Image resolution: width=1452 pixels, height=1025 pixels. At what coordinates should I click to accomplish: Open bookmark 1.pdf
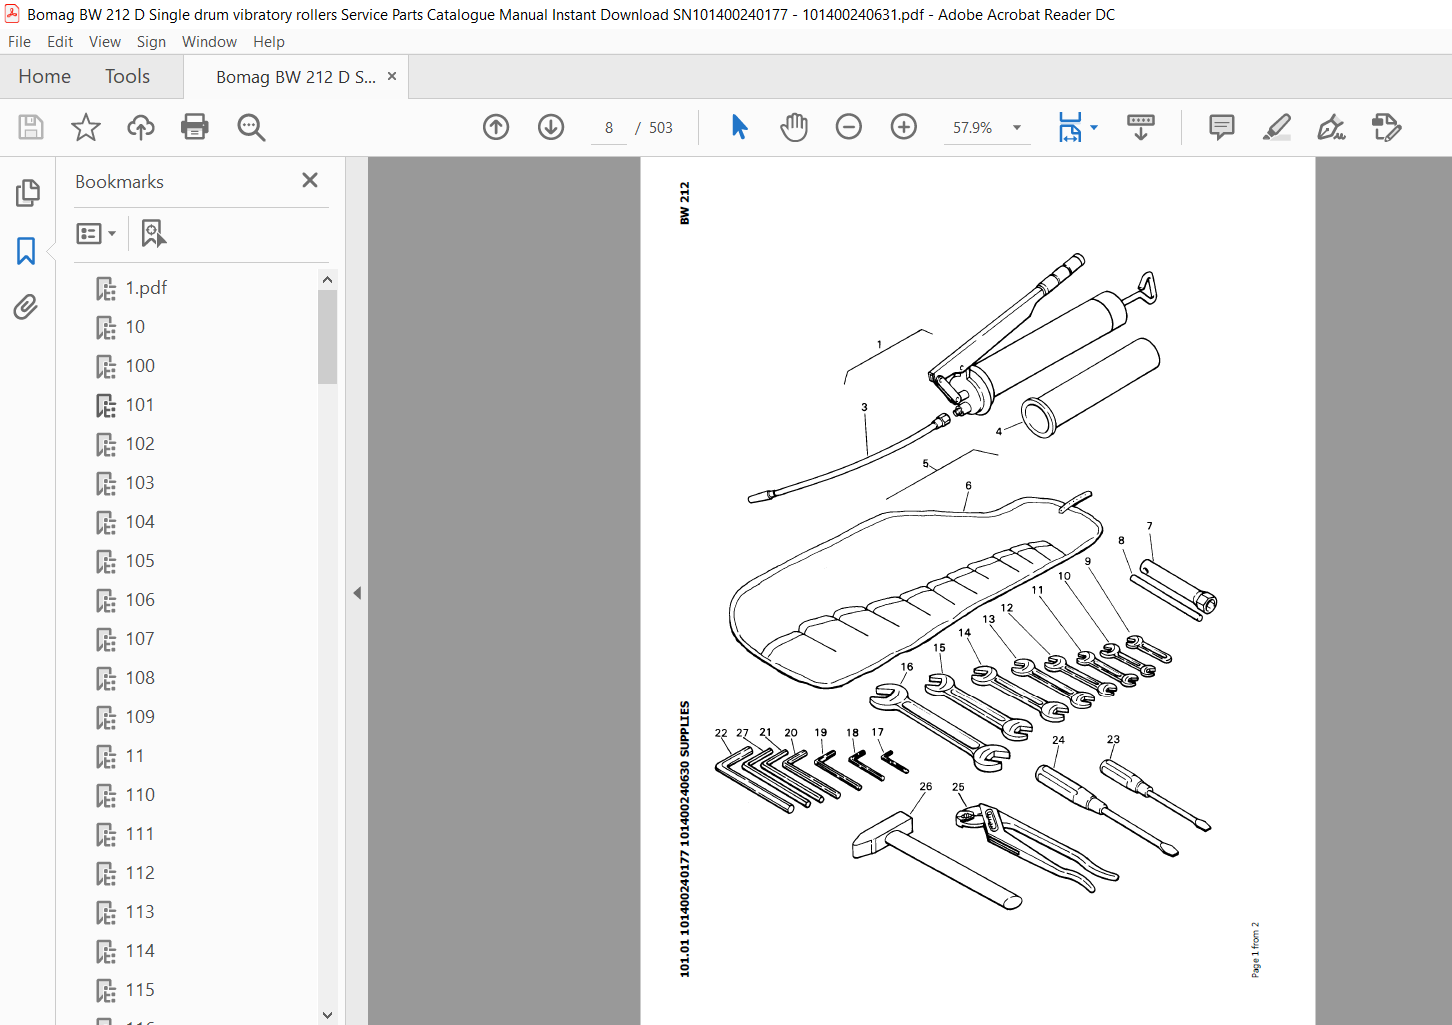pos(146,288)
